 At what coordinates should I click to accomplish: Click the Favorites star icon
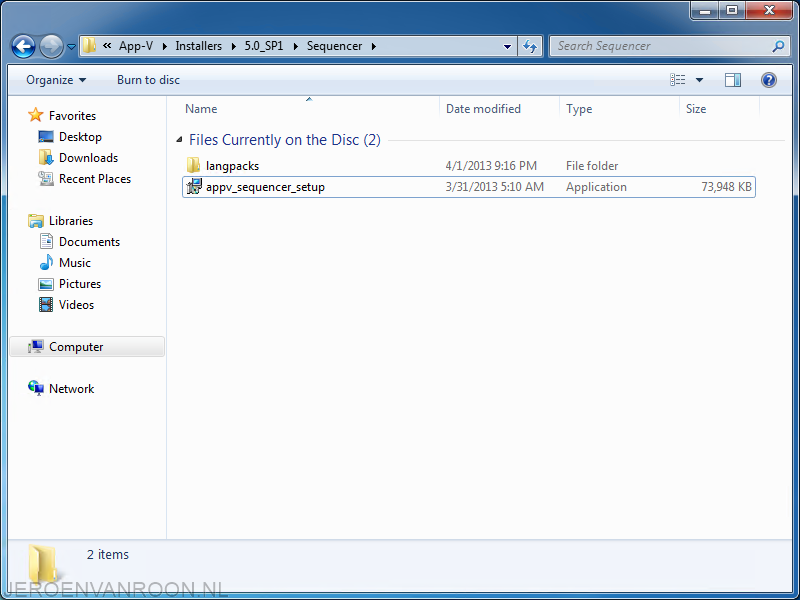(x=36, y=115)
